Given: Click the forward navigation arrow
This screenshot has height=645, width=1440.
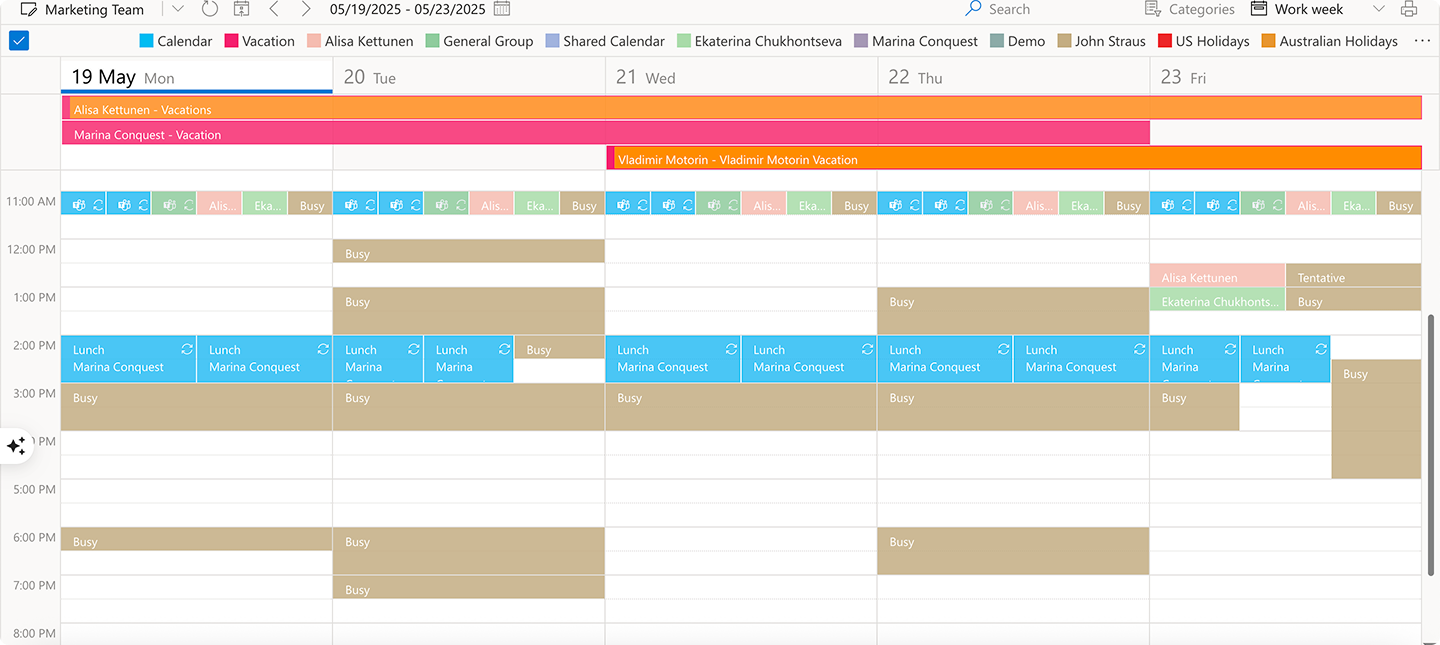Looking at the screenshot, I should click(x=306, y=9).
